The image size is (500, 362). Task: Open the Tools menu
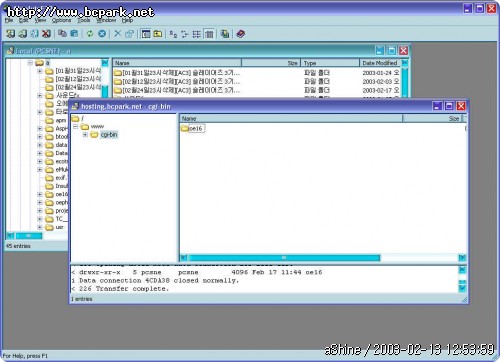[84, 20]
